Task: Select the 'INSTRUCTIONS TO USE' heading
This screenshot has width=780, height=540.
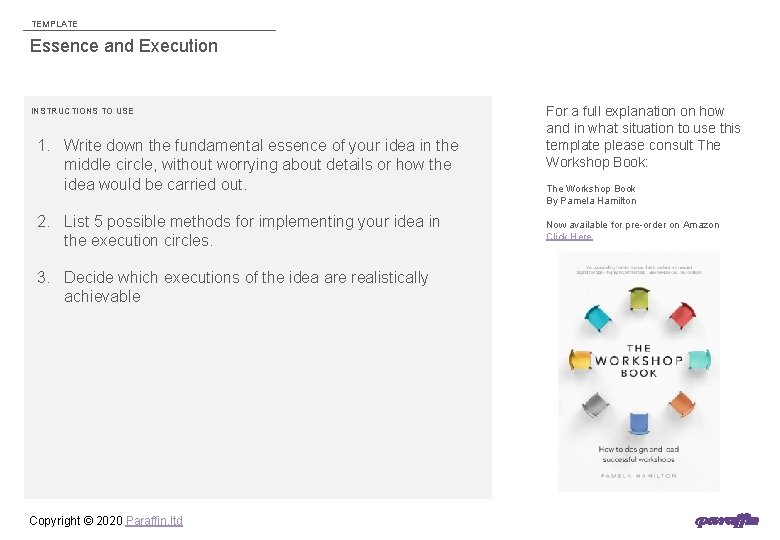Action: coord(82,111)
